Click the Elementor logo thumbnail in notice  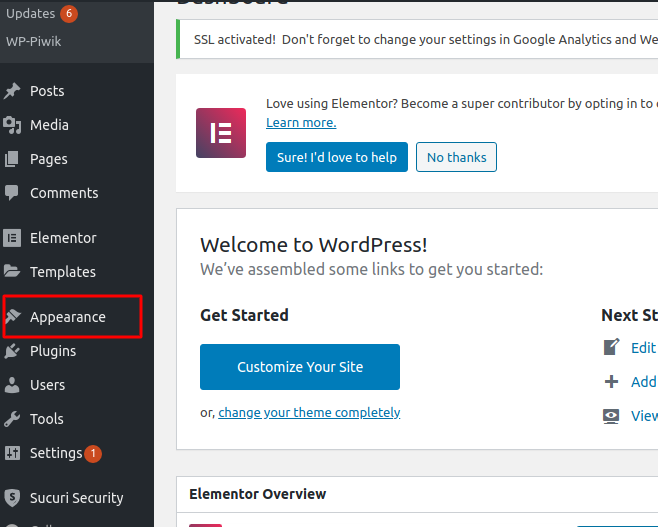click(x=221, y=133)
